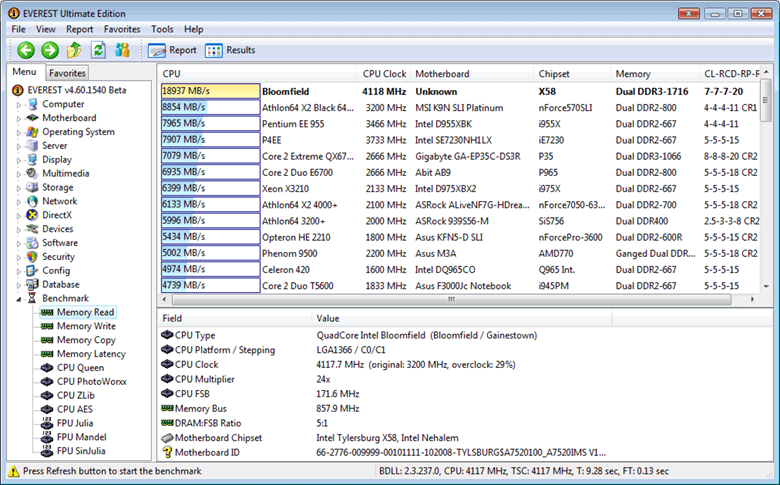780x485 pixels.
Task: Select FPU SinJulia benchmark
Action: tap(81, 451)
